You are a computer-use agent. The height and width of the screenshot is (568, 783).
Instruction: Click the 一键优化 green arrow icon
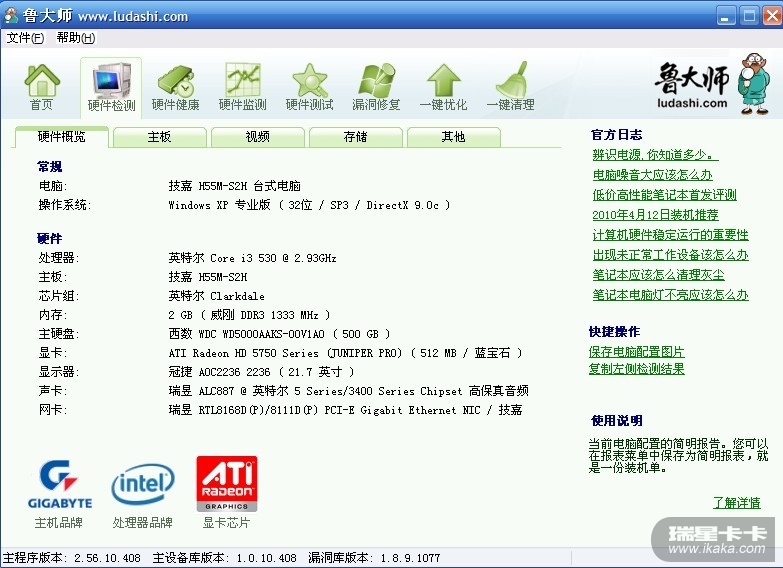[x=443, y=87]
